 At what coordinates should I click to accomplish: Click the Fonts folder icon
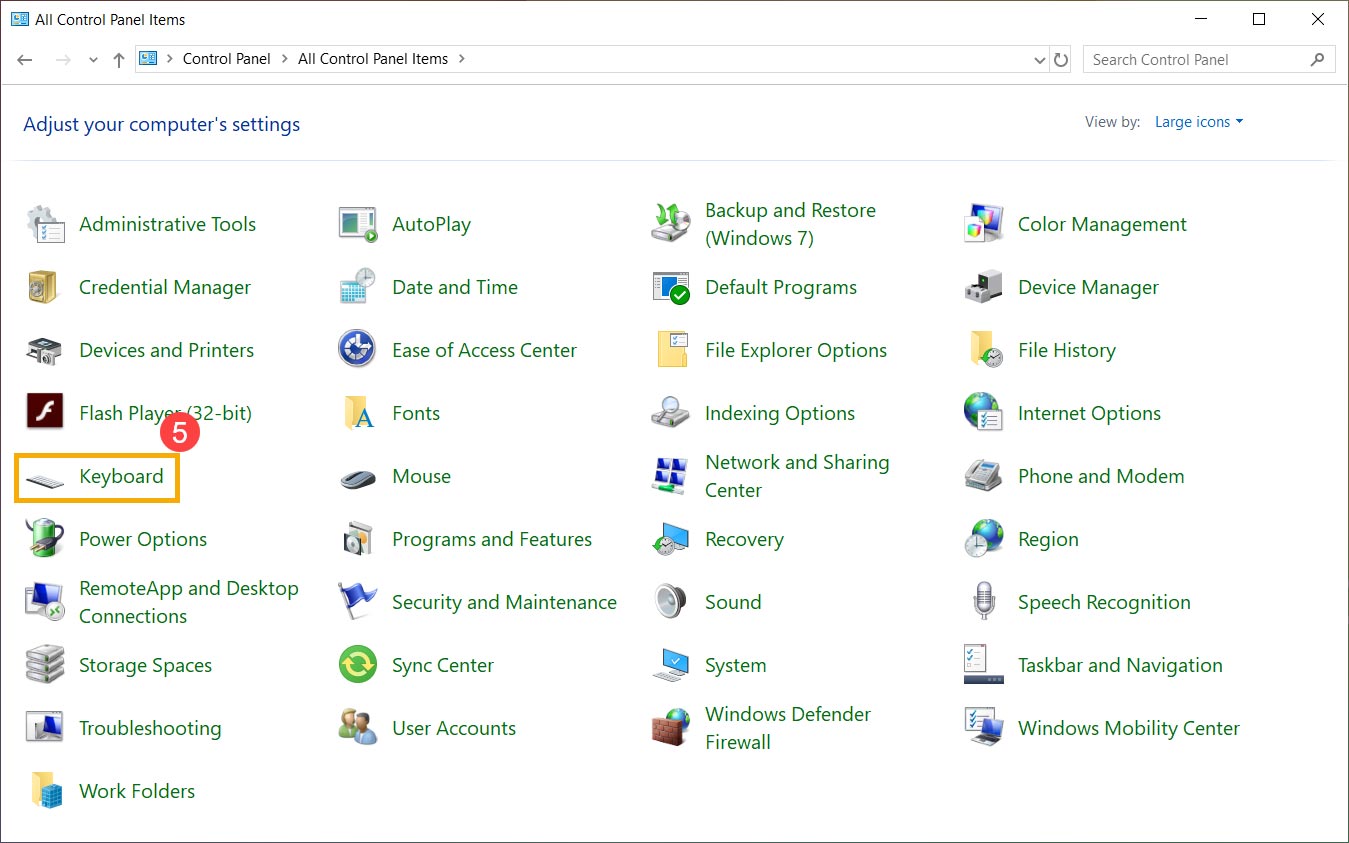358,413
